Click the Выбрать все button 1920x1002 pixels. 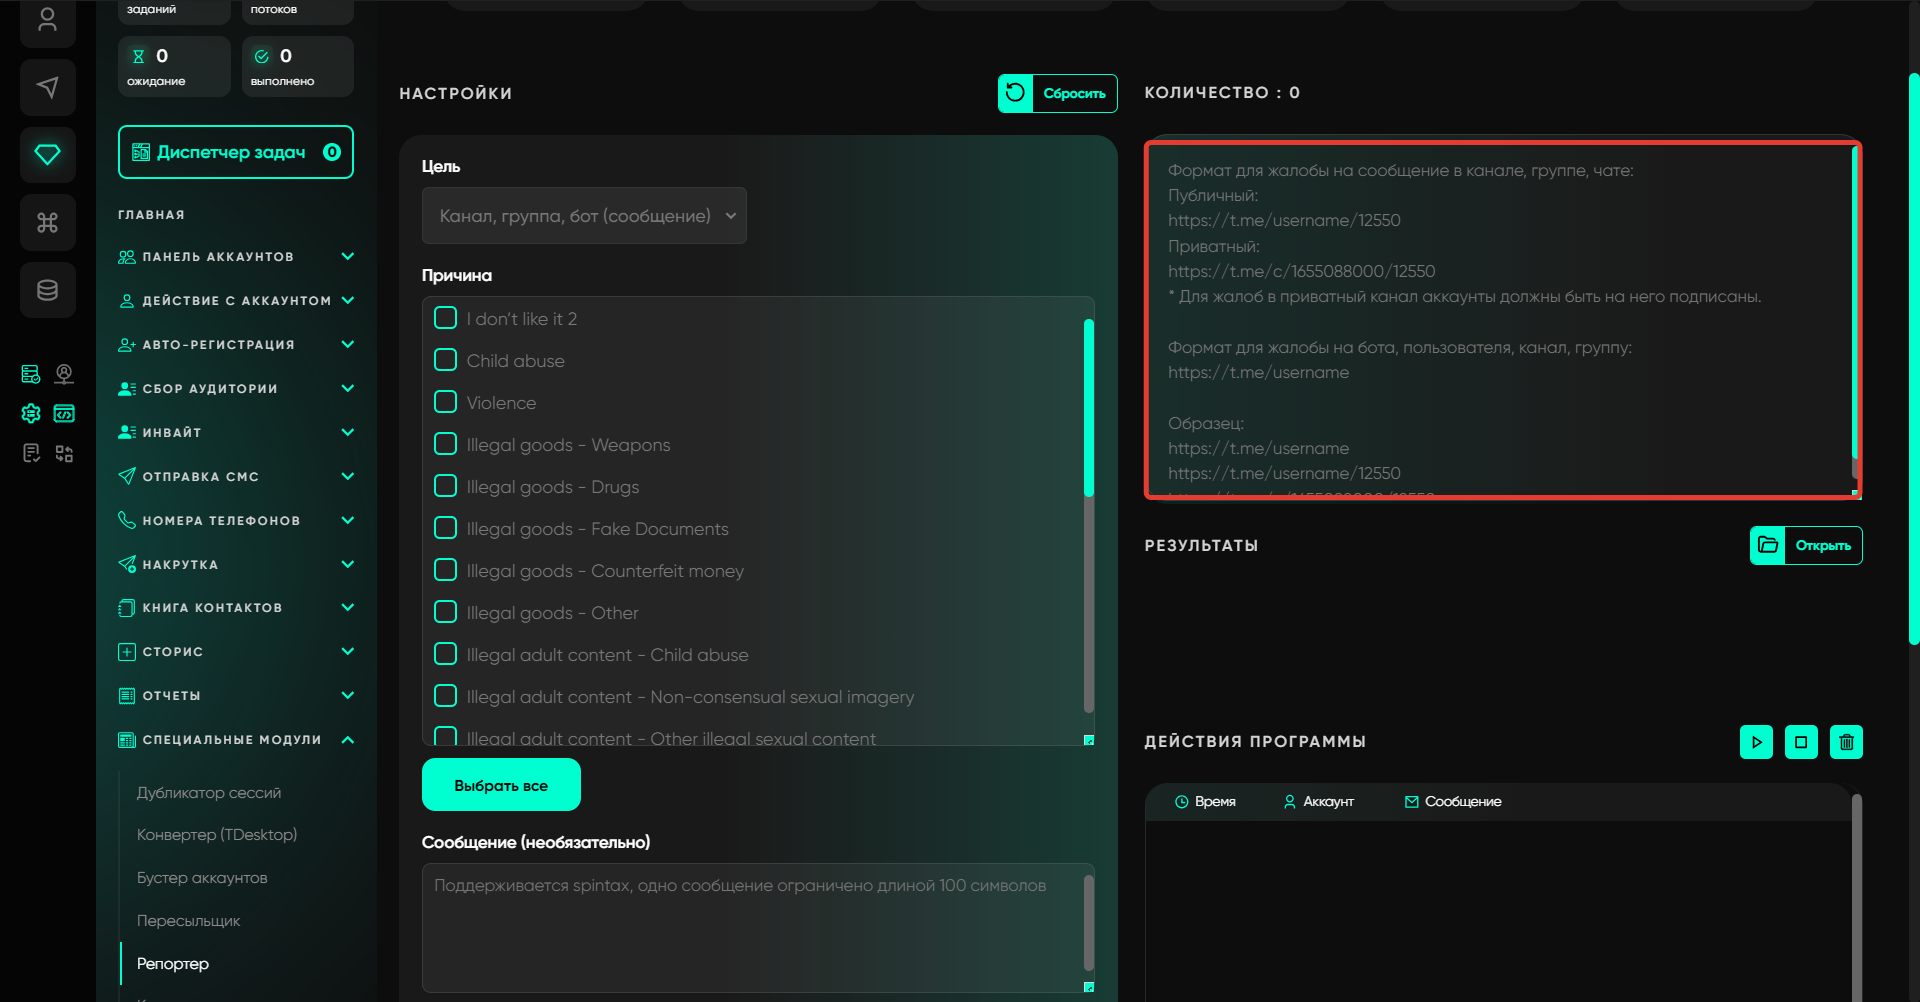coord(501,785)
